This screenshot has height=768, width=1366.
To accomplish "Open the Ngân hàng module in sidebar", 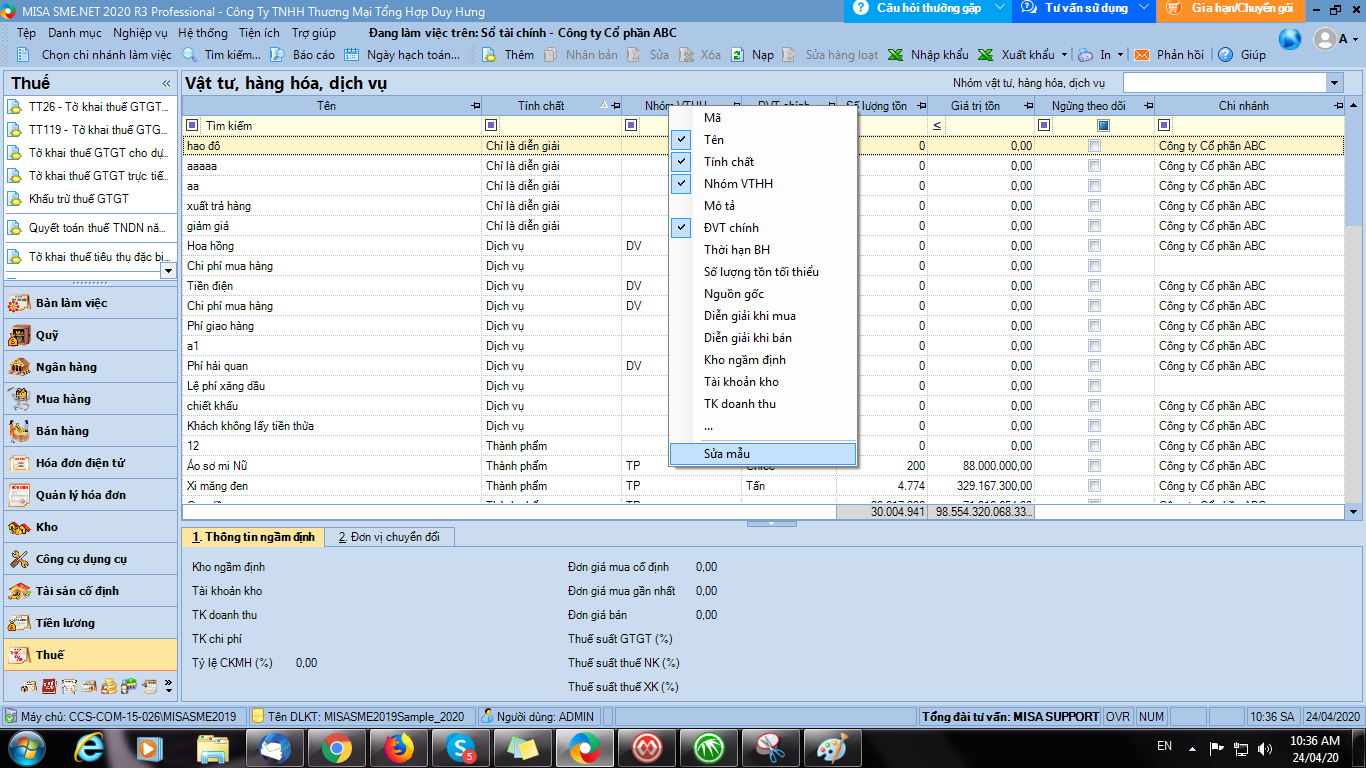I will tap(90, 367).
